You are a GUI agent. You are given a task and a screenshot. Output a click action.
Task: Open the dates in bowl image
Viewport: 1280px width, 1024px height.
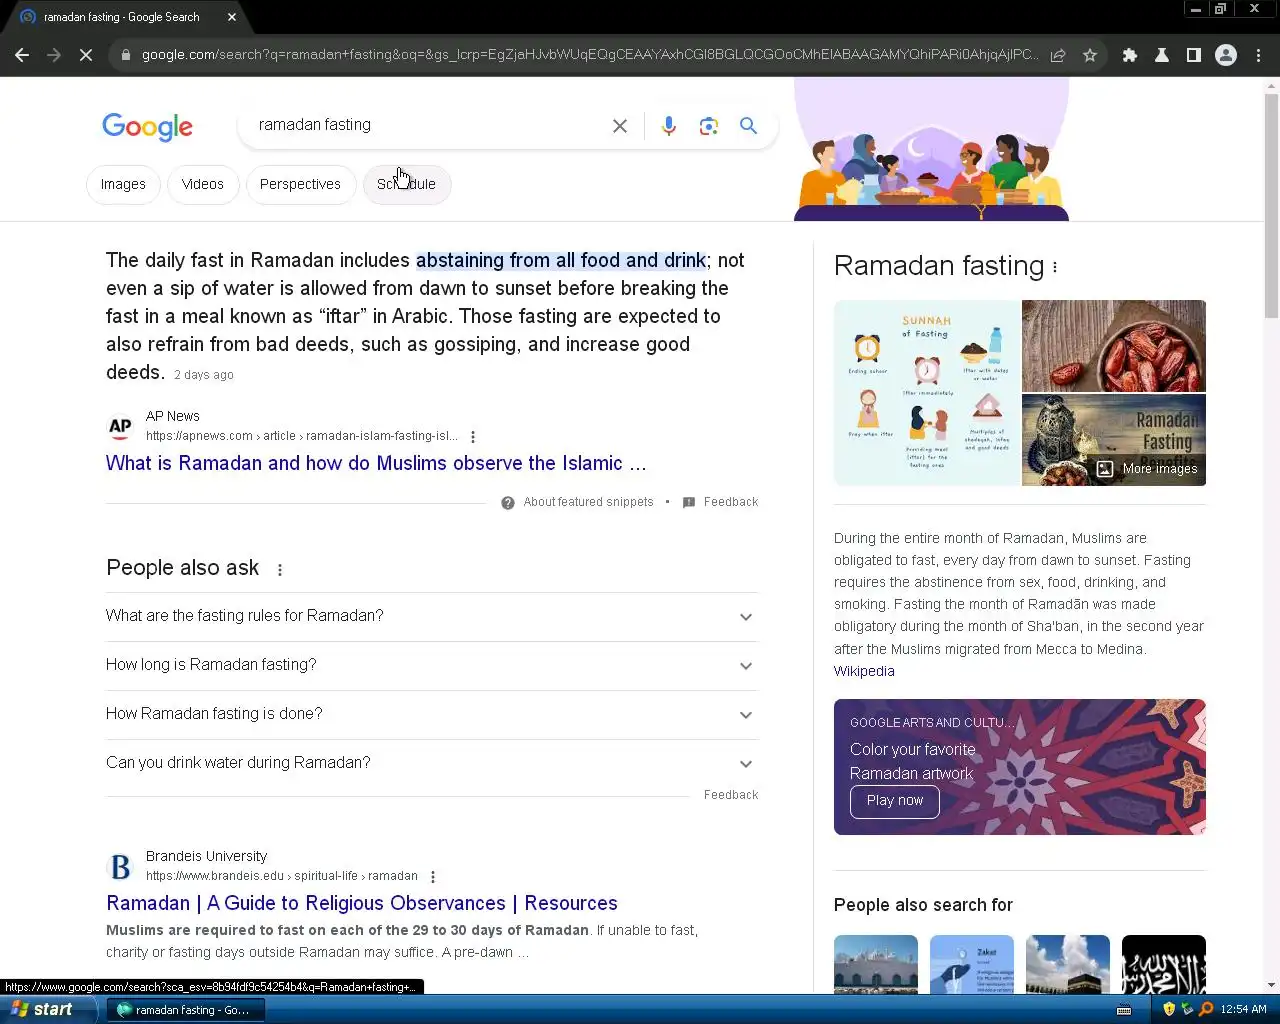tap(1114, 346)
